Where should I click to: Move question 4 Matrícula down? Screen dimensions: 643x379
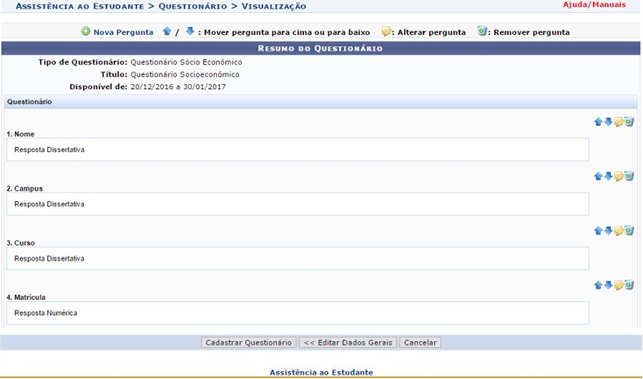point(608,285)
